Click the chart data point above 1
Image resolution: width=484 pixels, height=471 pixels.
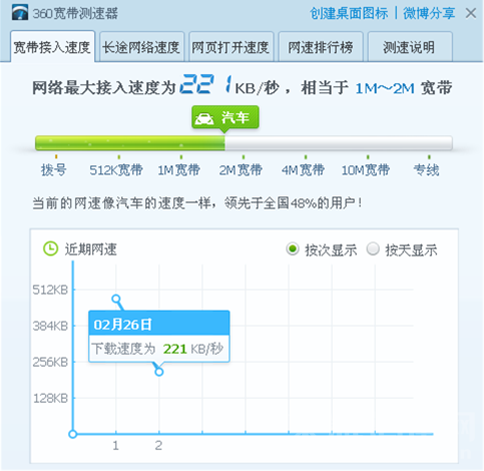[116, 299]
